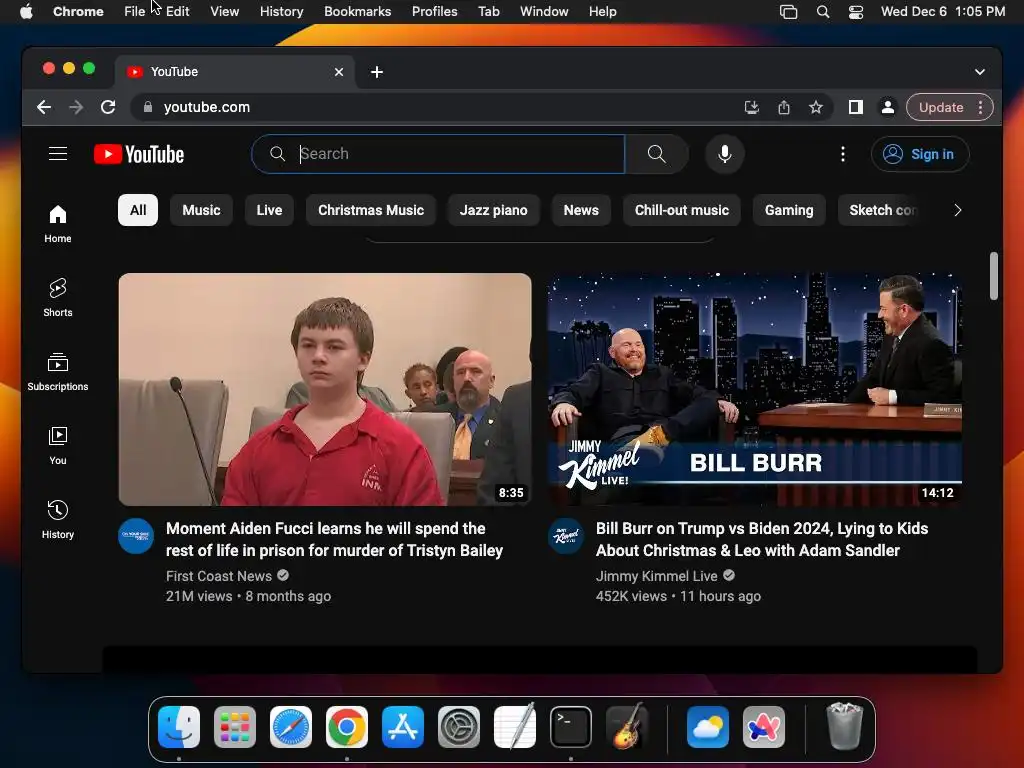Filter by Music chip
The width and height of the screenshot is (1024, 768).
click(201, 210)
